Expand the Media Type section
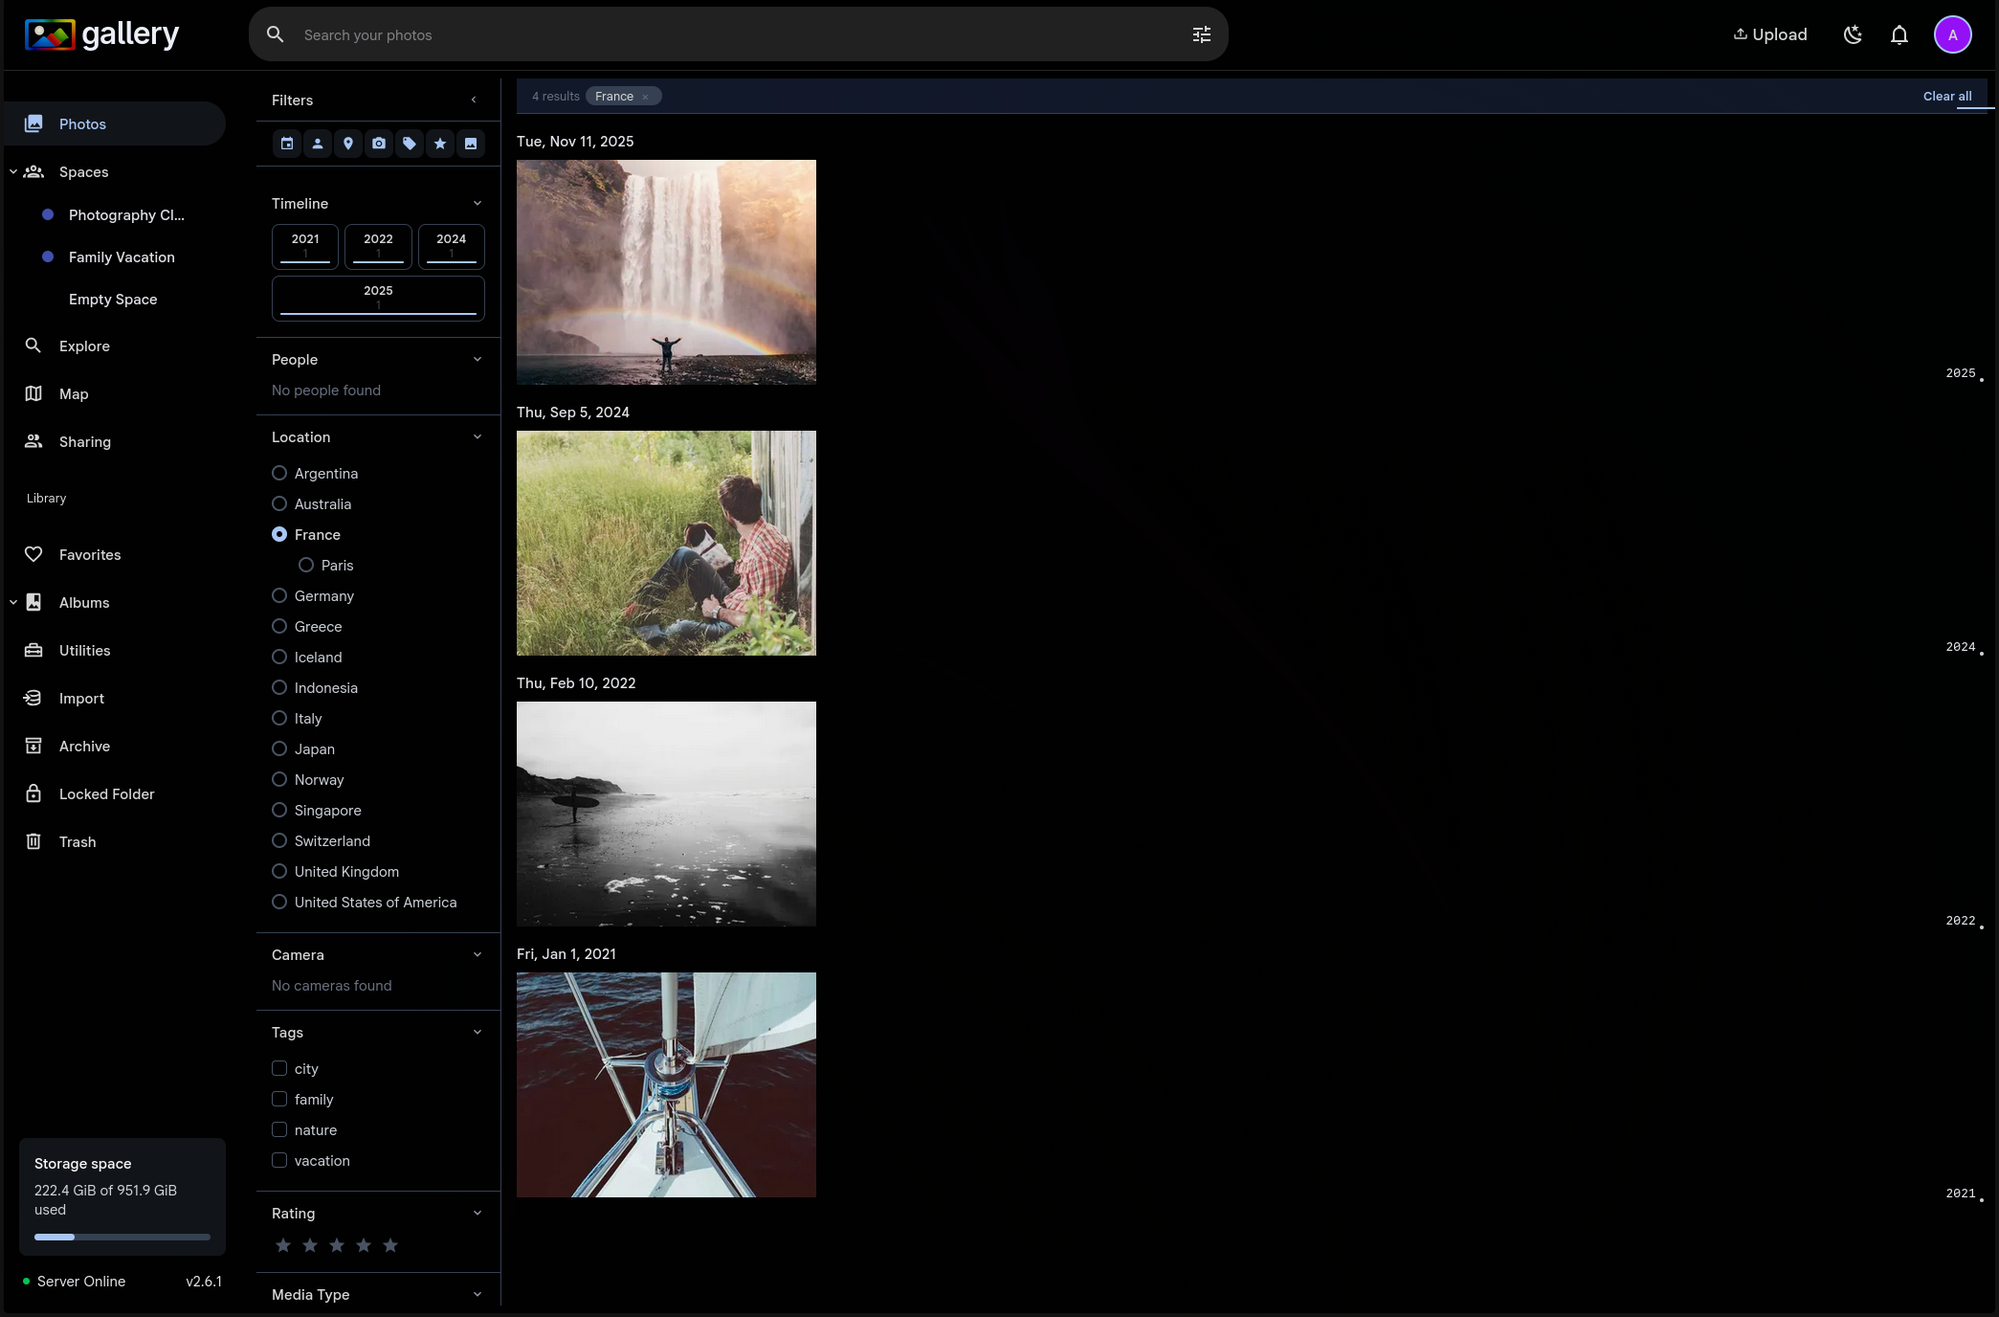This screenshot has width=1999, height=1317. click(477, 1293)
